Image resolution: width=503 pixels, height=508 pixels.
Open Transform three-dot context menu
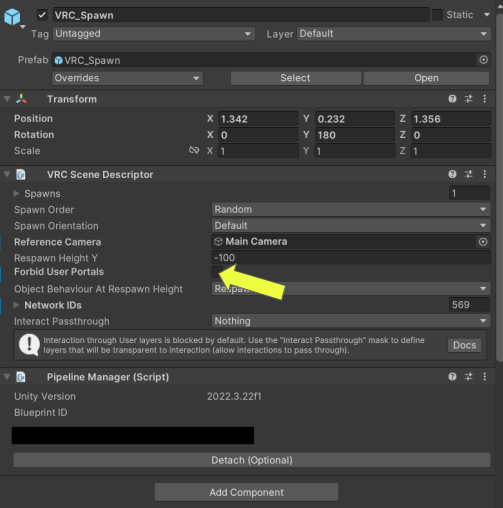coord(485,99)
